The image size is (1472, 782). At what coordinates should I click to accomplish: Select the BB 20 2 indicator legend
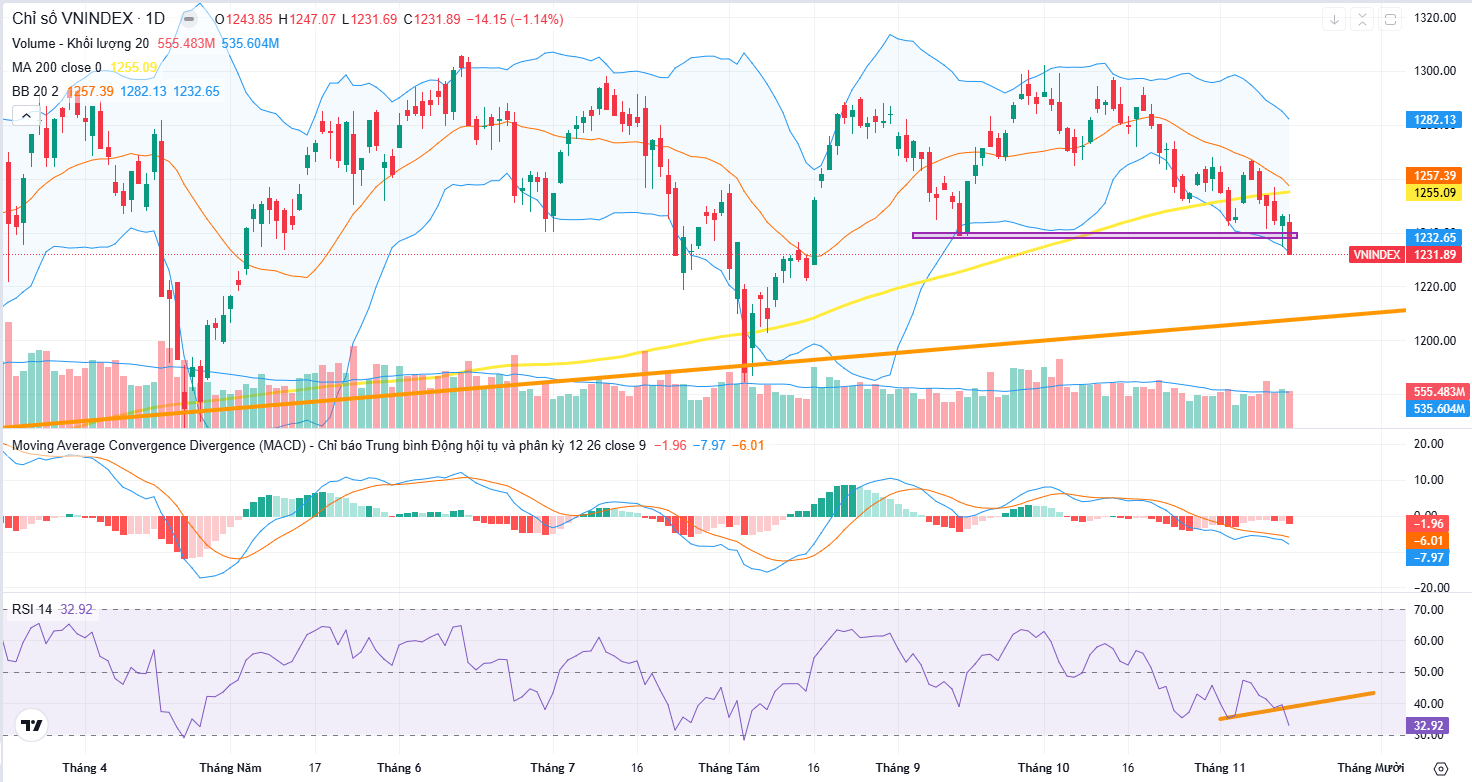[x=35, y=91]
